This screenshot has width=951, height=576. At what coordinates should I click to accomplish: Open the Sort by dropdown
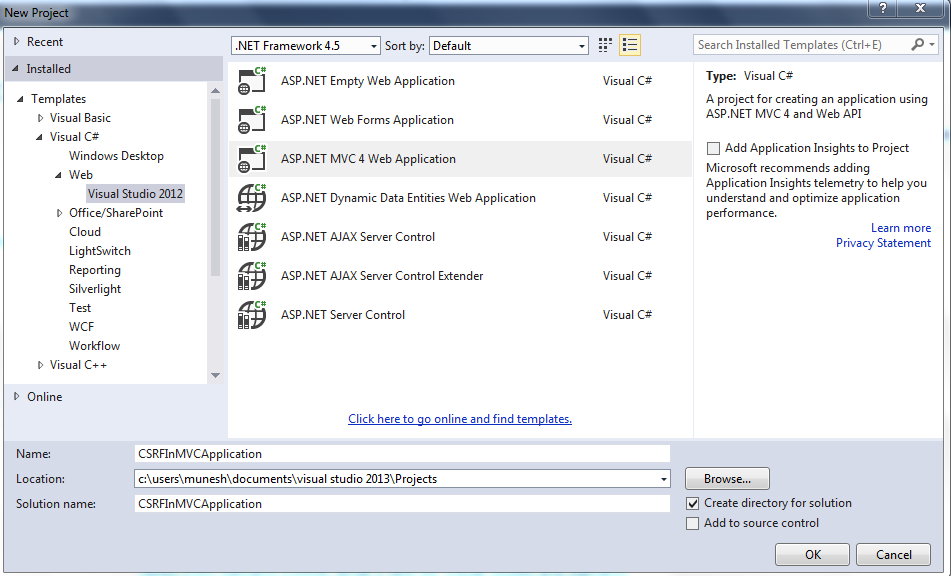tap(510, 46)
